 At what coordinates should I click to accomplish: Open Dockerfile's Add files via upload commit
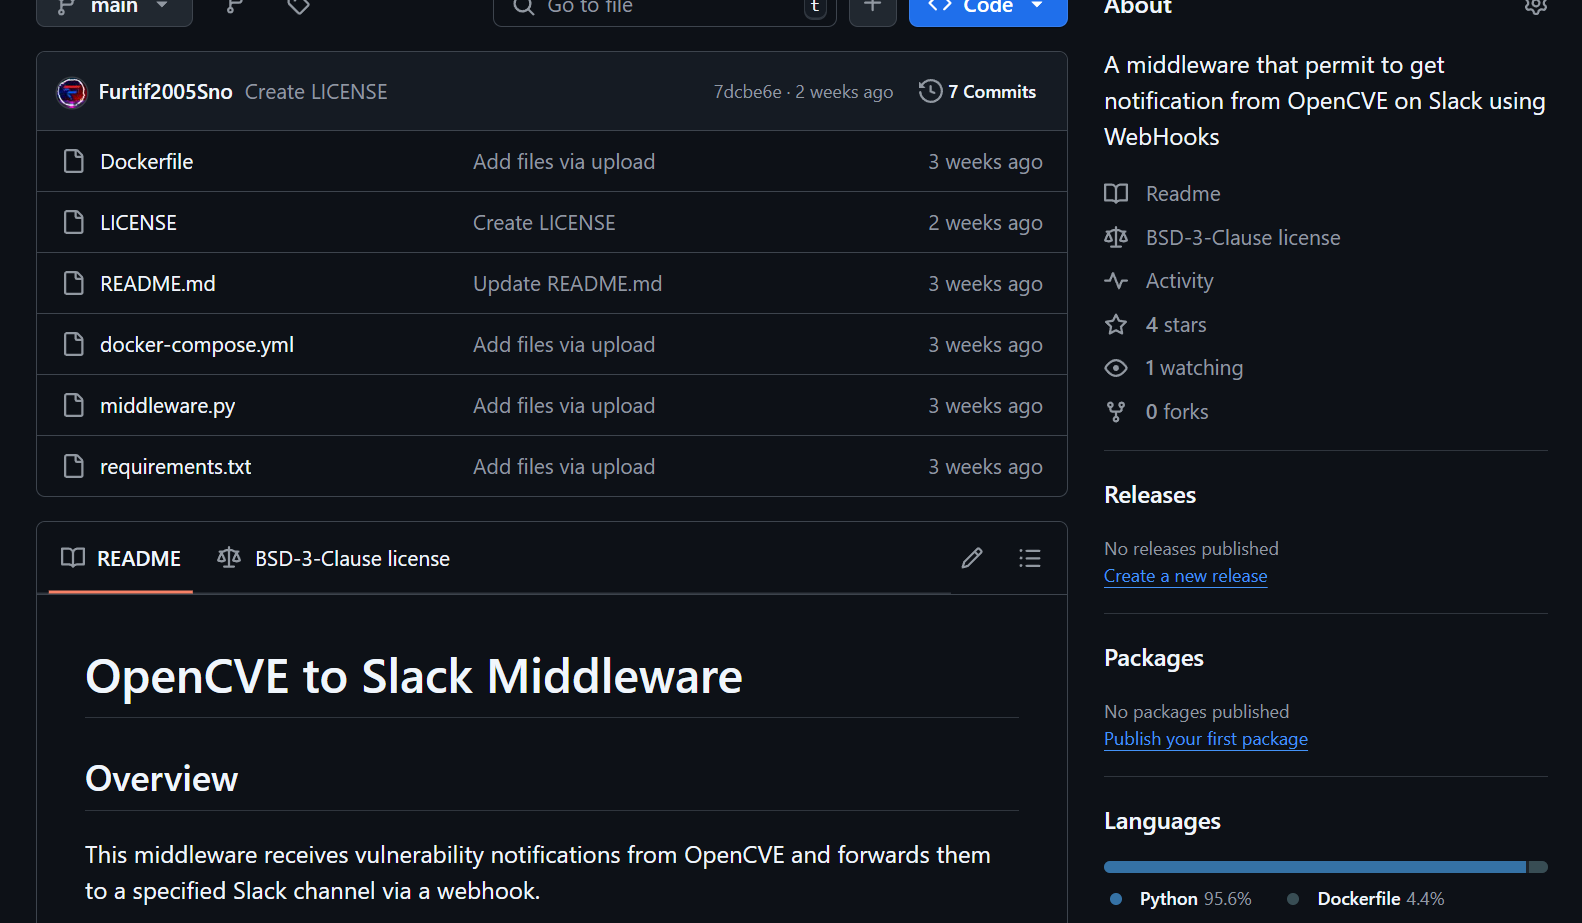point(564,162)
